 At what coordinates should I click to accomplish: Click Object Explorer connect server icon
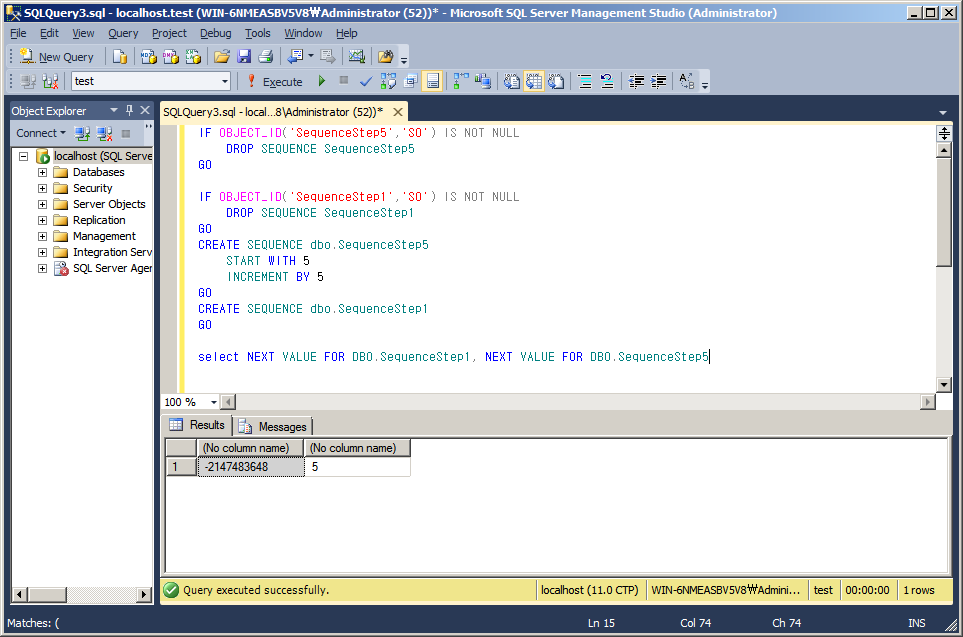click(x=82, y=133)
